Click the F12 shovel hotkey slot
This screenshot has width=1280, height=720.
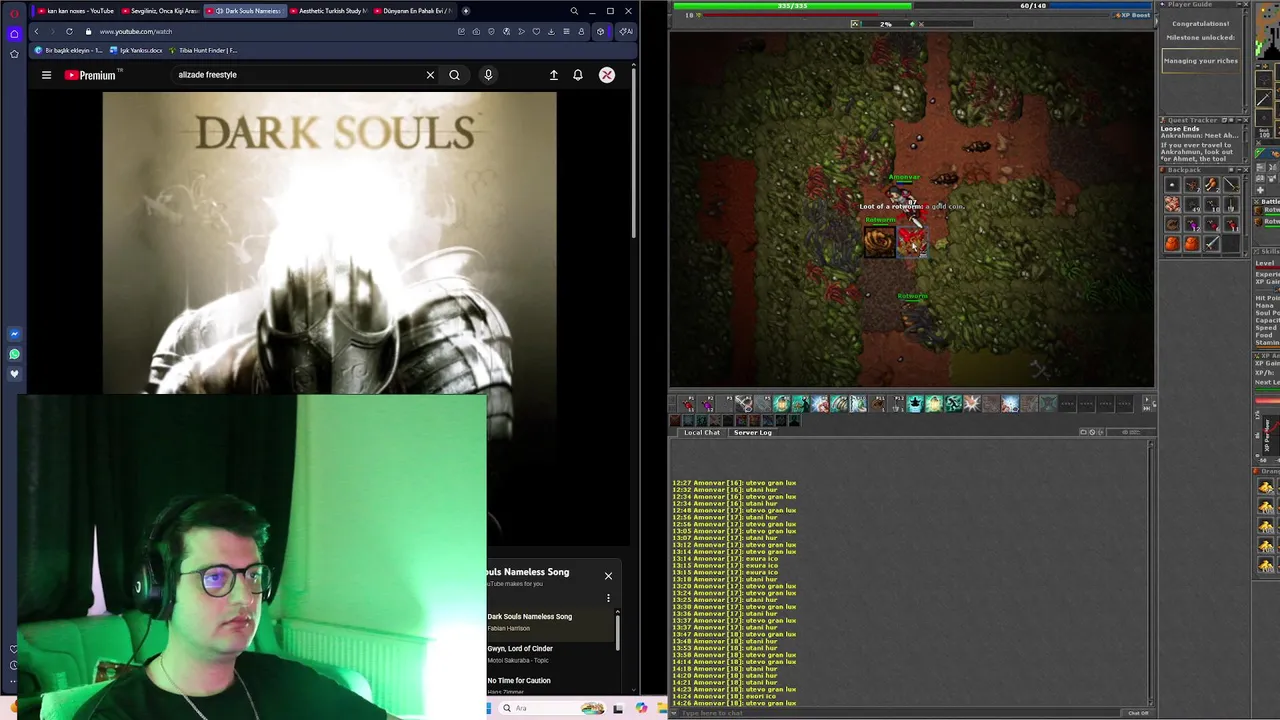(x=897, y=404)
